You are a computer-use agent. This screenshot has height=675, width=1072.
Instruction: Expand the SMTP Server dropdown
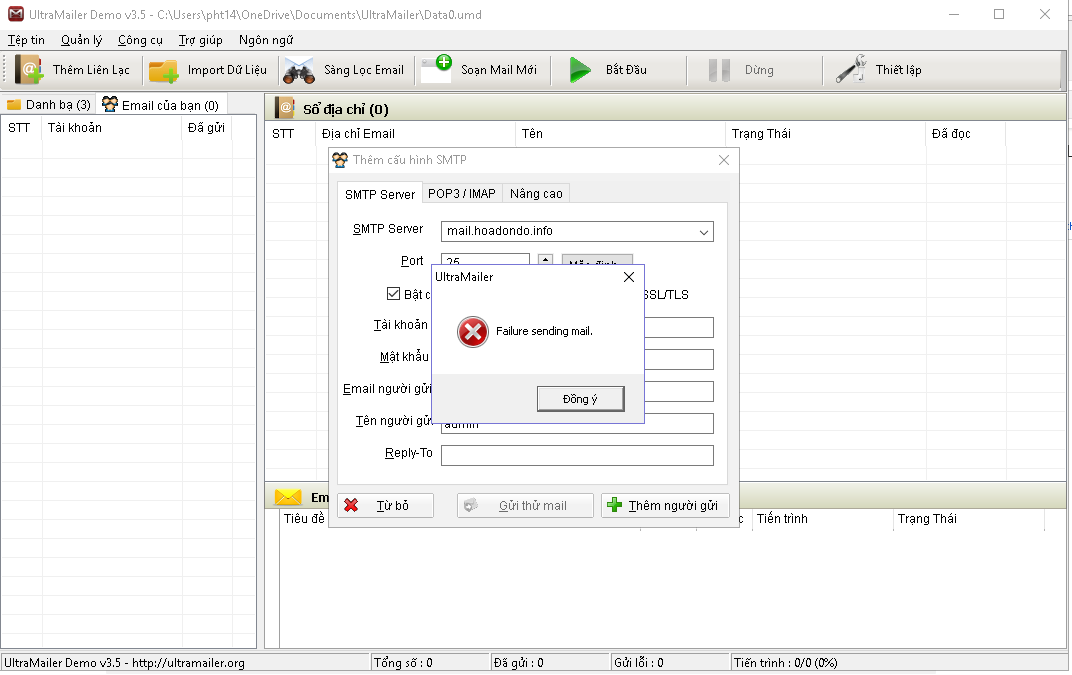pos(704,232)
